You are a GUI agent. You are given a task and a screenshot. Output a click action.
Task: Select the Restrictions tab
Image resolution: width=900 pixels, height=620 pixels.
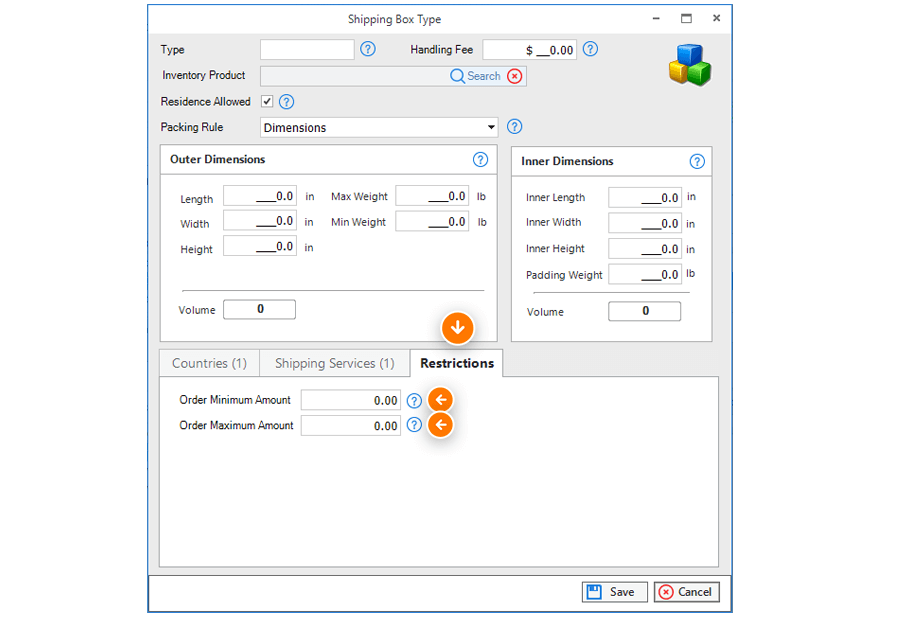[x=457, y=363]
